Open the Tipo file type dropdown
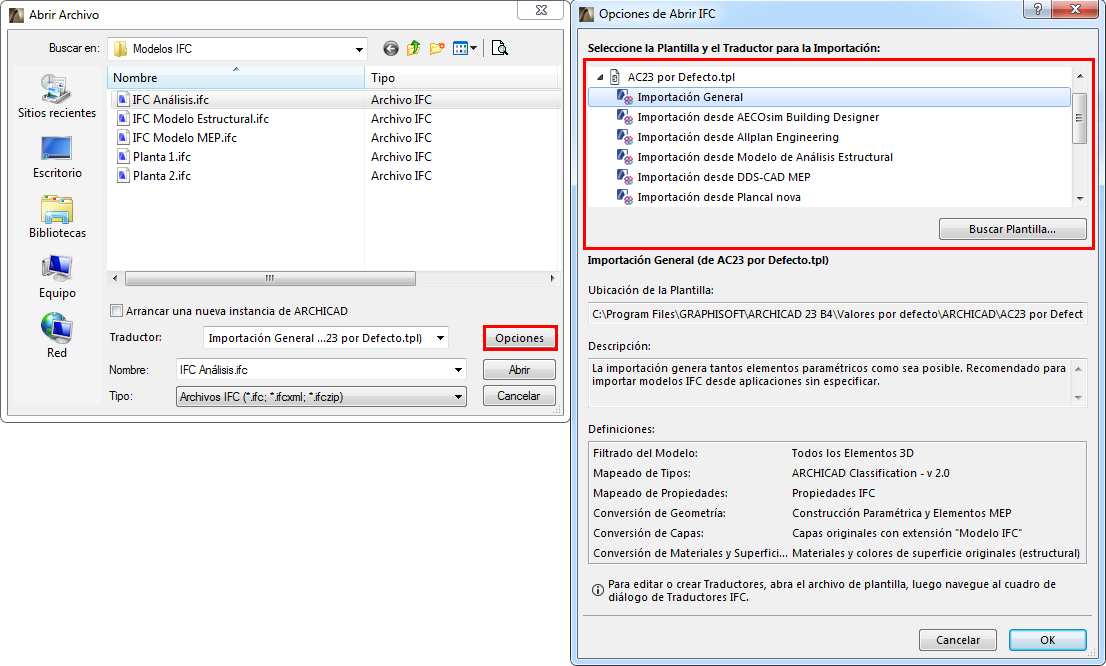Viewport: 1106px width, 666px height. [321, 396]
